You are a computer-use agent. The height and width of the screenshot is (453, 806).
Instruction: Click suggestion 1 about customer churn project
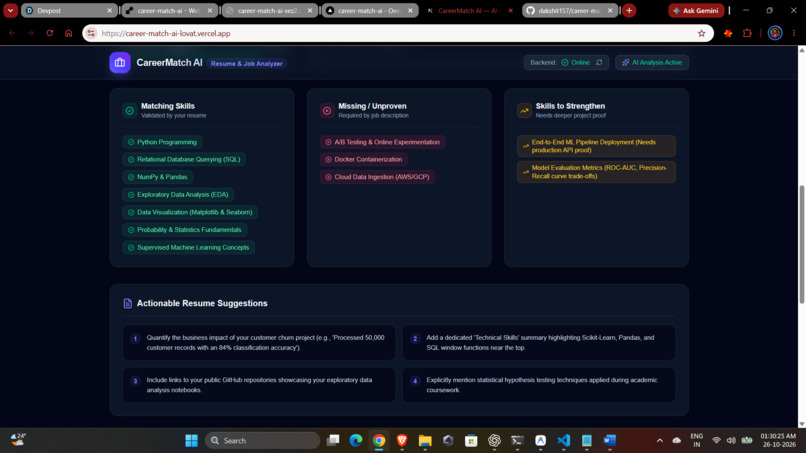[x=259, y=342]
